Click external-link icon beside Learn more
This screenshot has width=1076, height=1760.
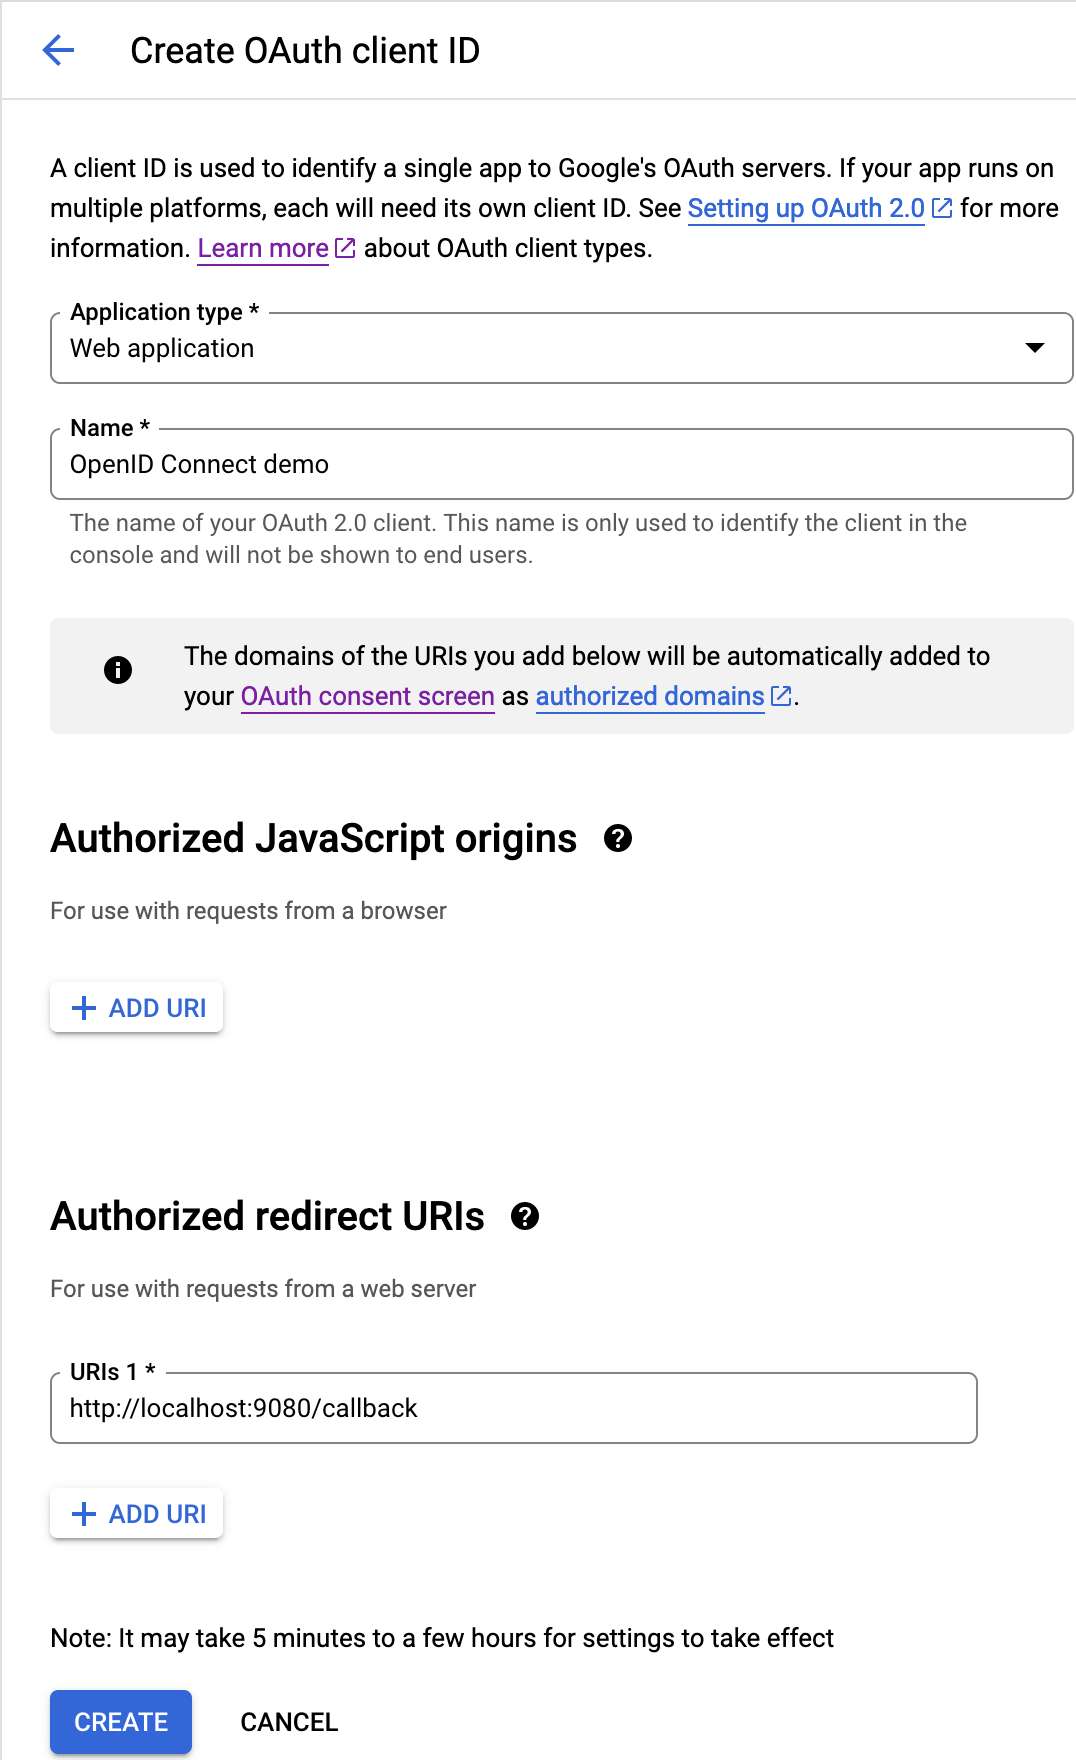(345, 248)
